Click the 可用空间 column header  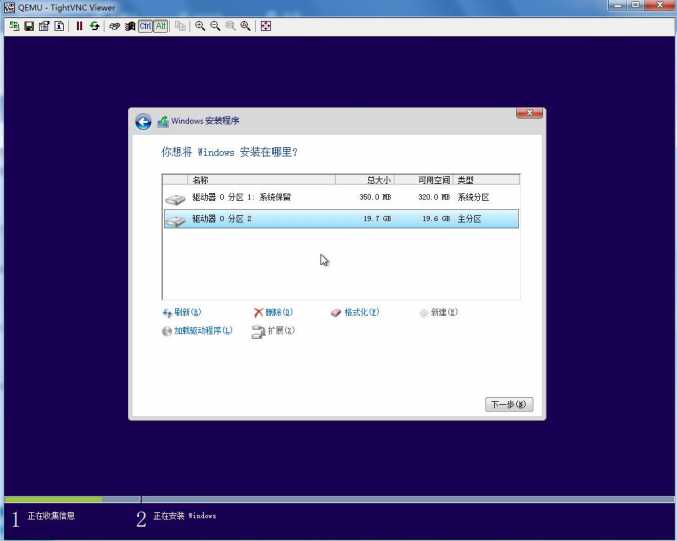pyautogui.click(x=424, y=180)
